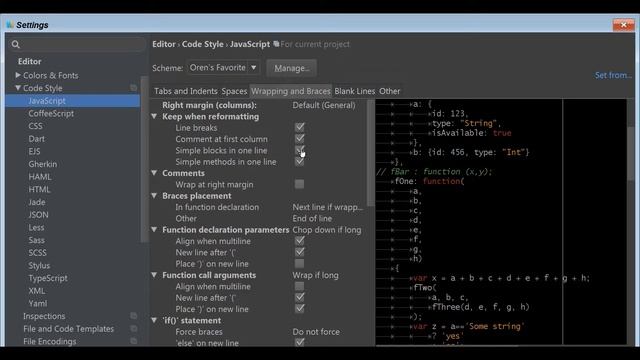The image size is (640, 360).
Task: Toggle 'else' on new line checkbox
Action: [x=299, y=342]
